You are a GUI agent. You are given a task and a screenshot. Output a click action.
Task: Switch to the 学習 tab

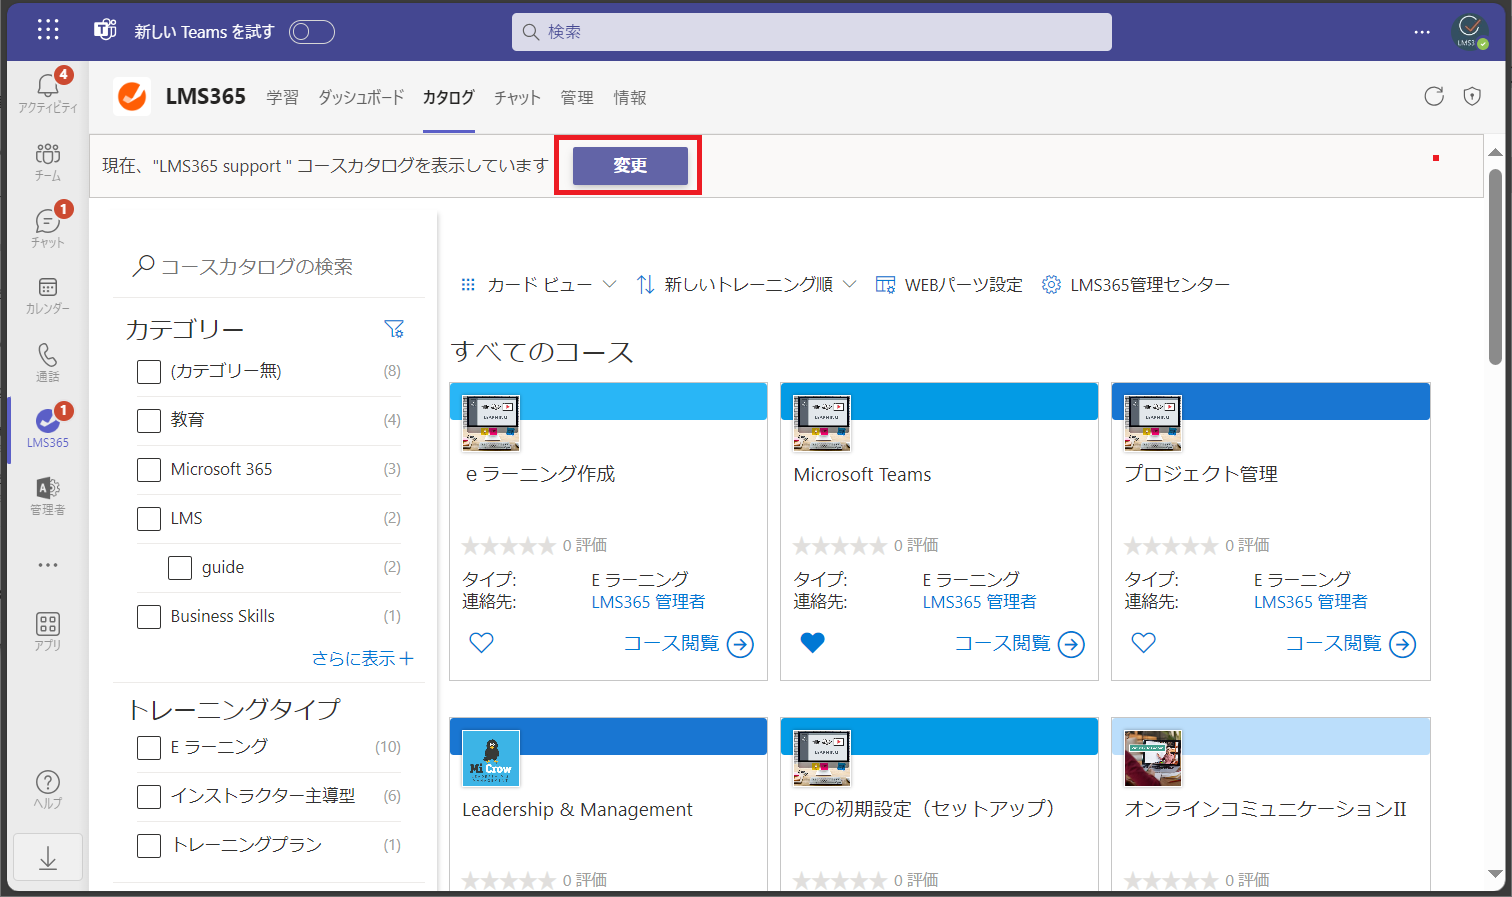pyautogui.click(x=282, y=97)
